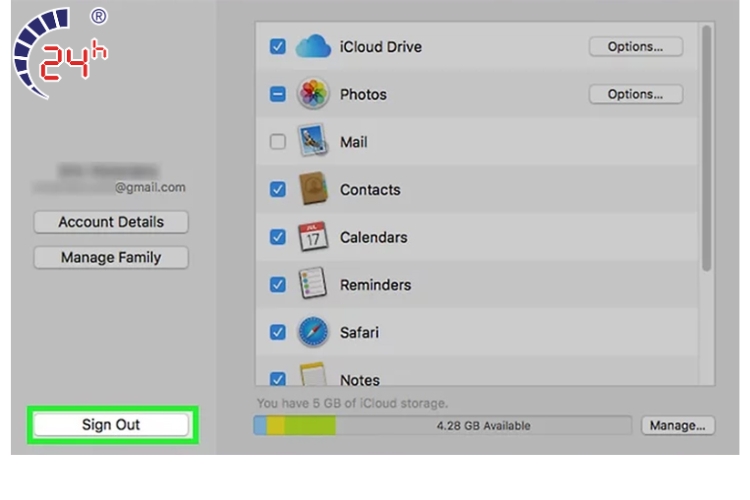
Task: Click the services list scrollbar
Action: coord(706,148)
